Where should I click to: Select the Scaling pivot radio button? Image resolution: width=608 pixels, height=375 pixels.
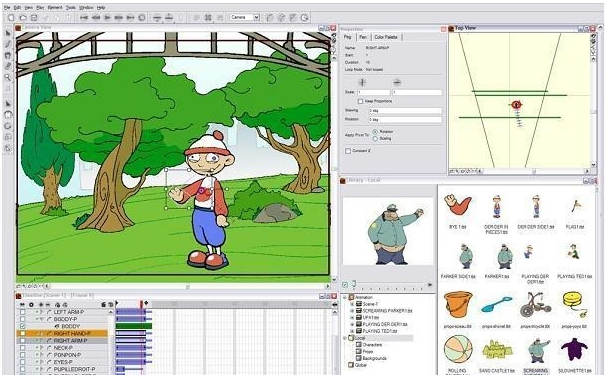(375, 138)
